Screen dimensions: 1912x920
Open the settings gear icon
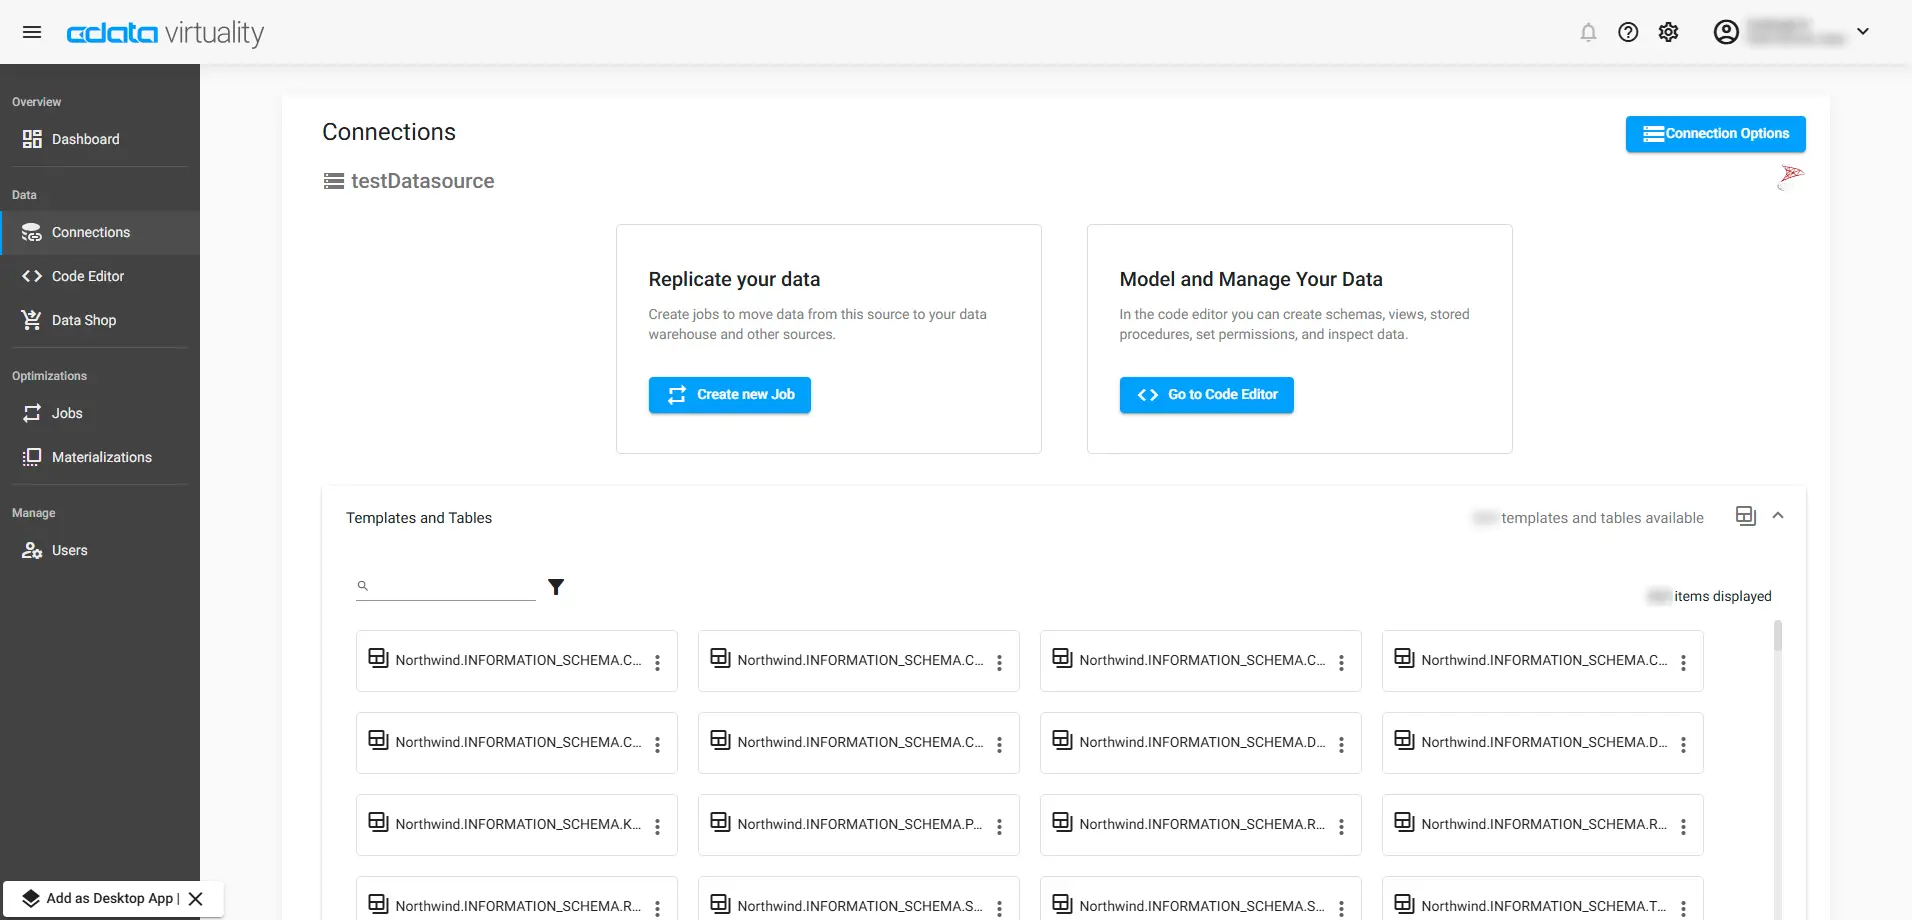(1668, 32)
